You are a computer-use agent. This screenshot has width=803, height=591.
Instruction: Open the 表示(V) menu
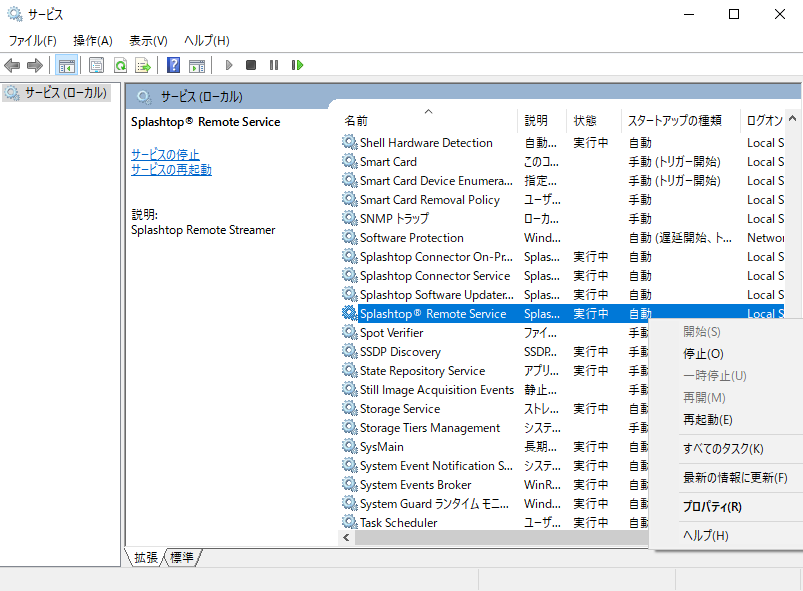coord(148,40)
